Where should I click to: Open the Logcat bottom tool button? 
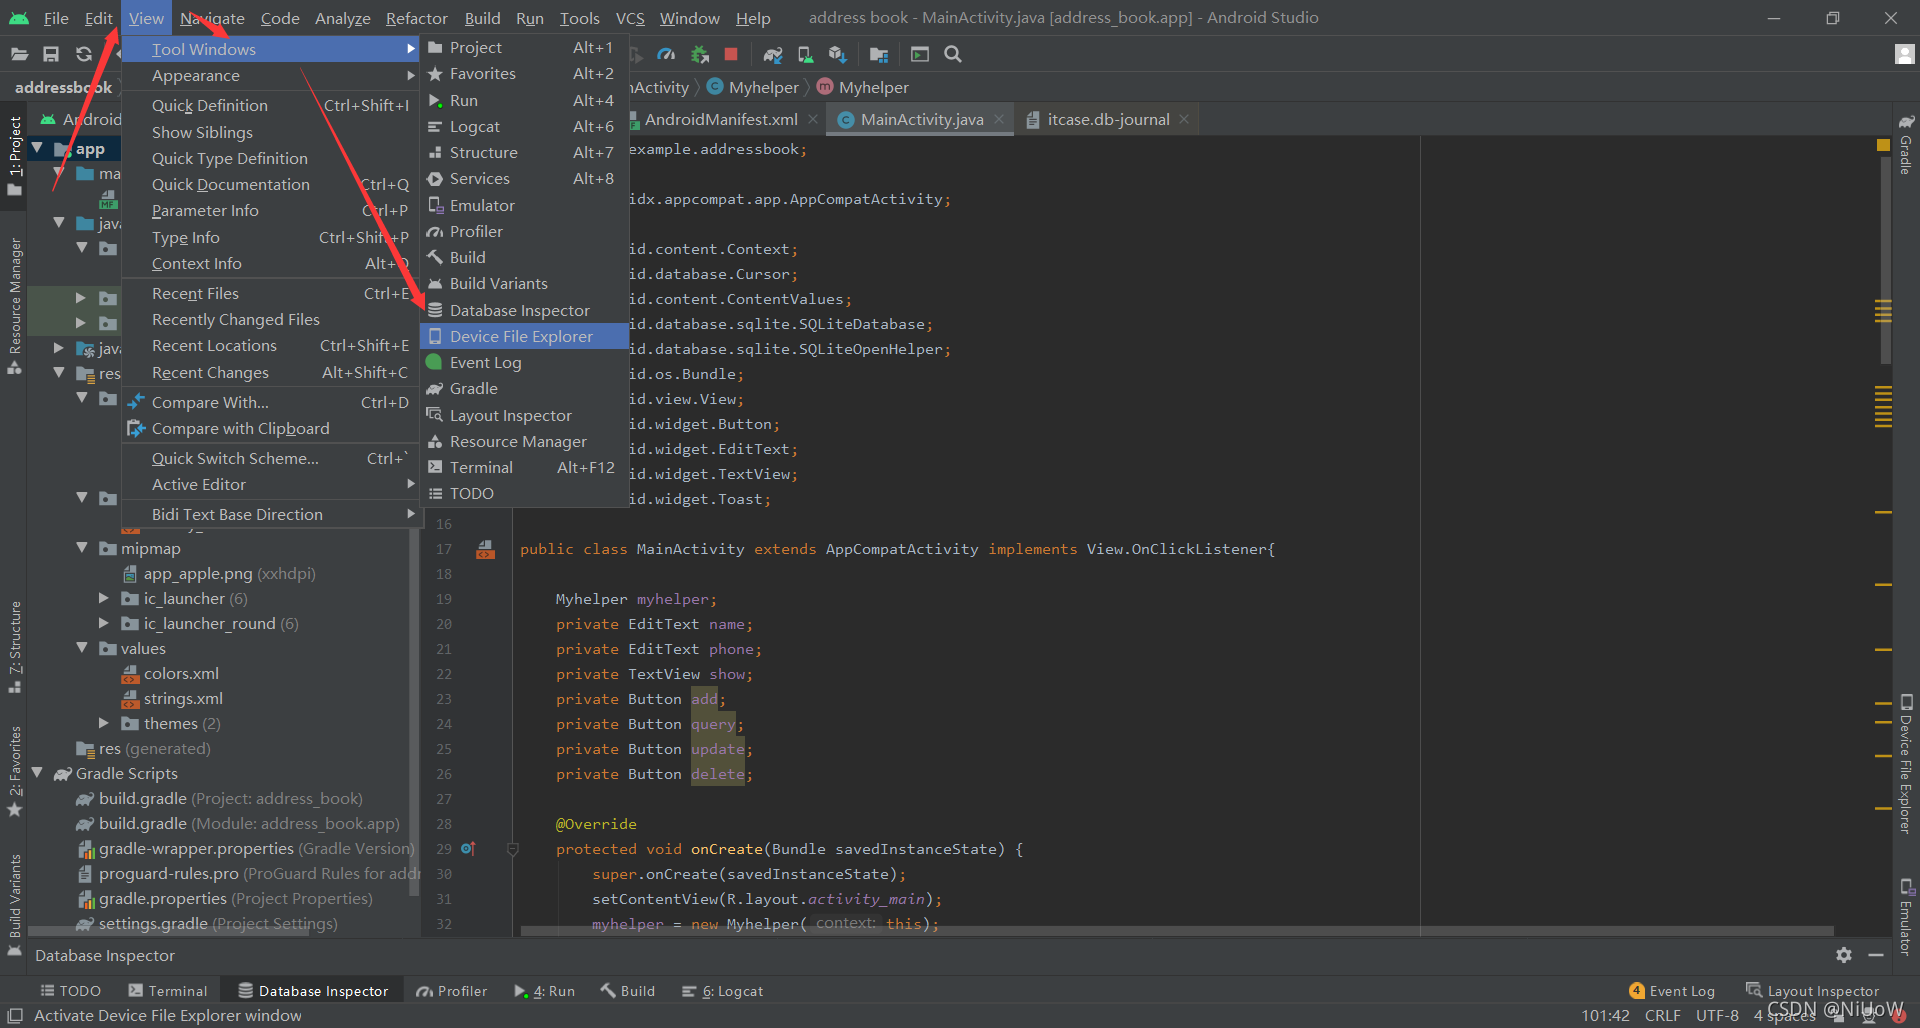723,991
